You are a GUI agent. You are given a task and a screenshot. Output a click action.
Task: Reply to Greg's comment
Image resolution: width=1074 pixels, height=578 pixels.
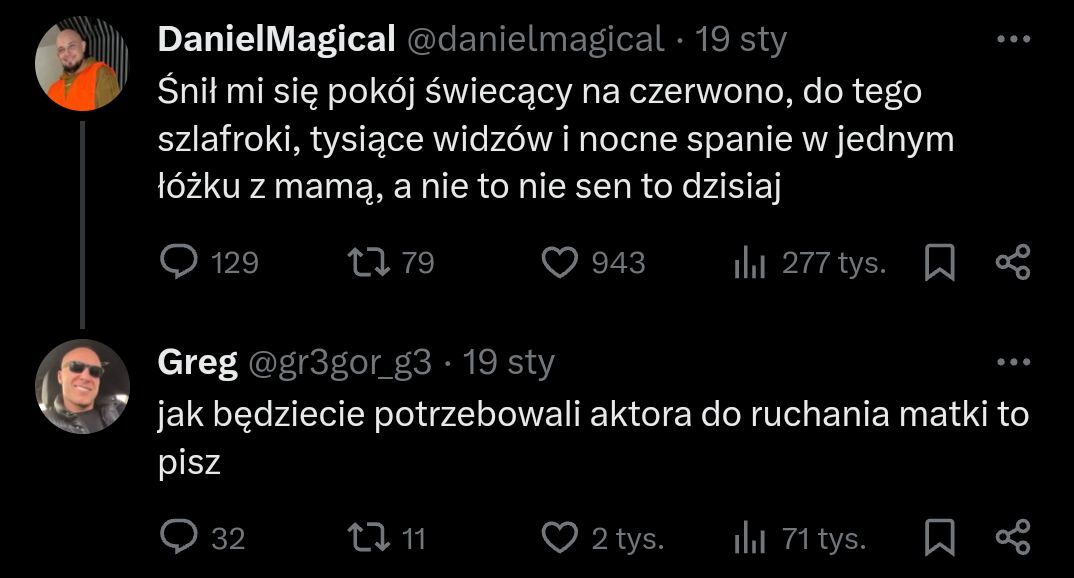tap(179, 539)
